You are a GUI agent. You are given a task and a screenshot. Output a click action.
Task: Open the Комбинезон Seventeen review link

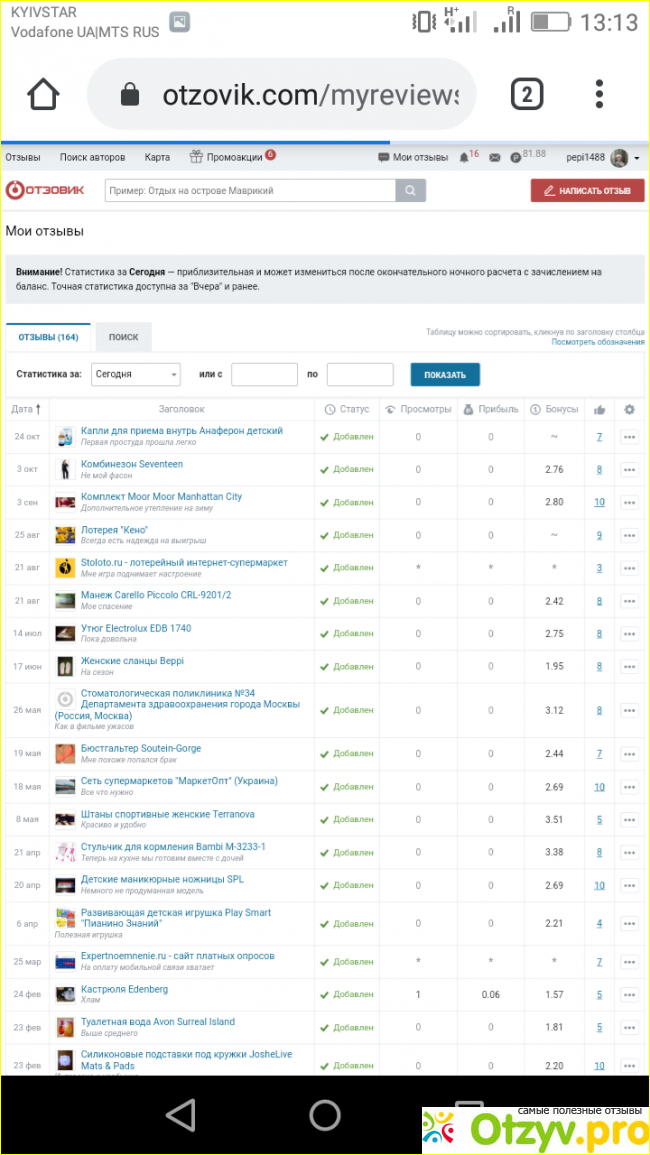[x=131, y=464]
